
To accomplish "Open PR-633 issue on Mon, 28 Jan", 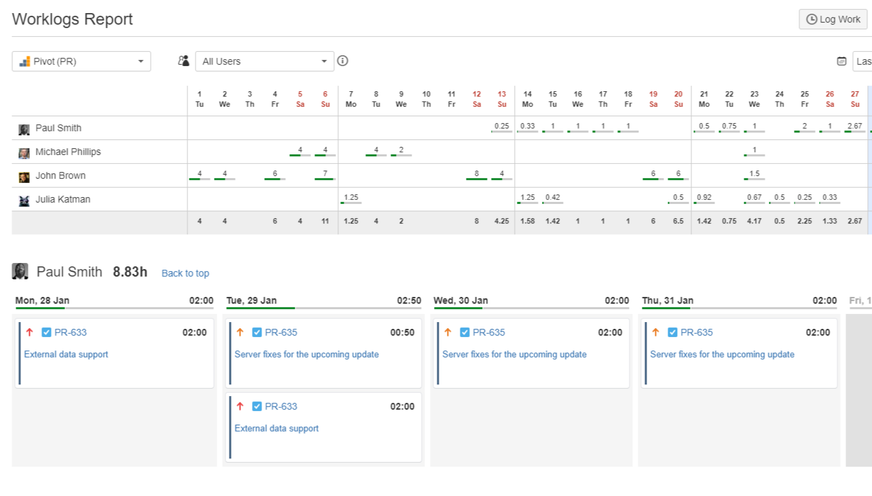I will pos(71,333).
